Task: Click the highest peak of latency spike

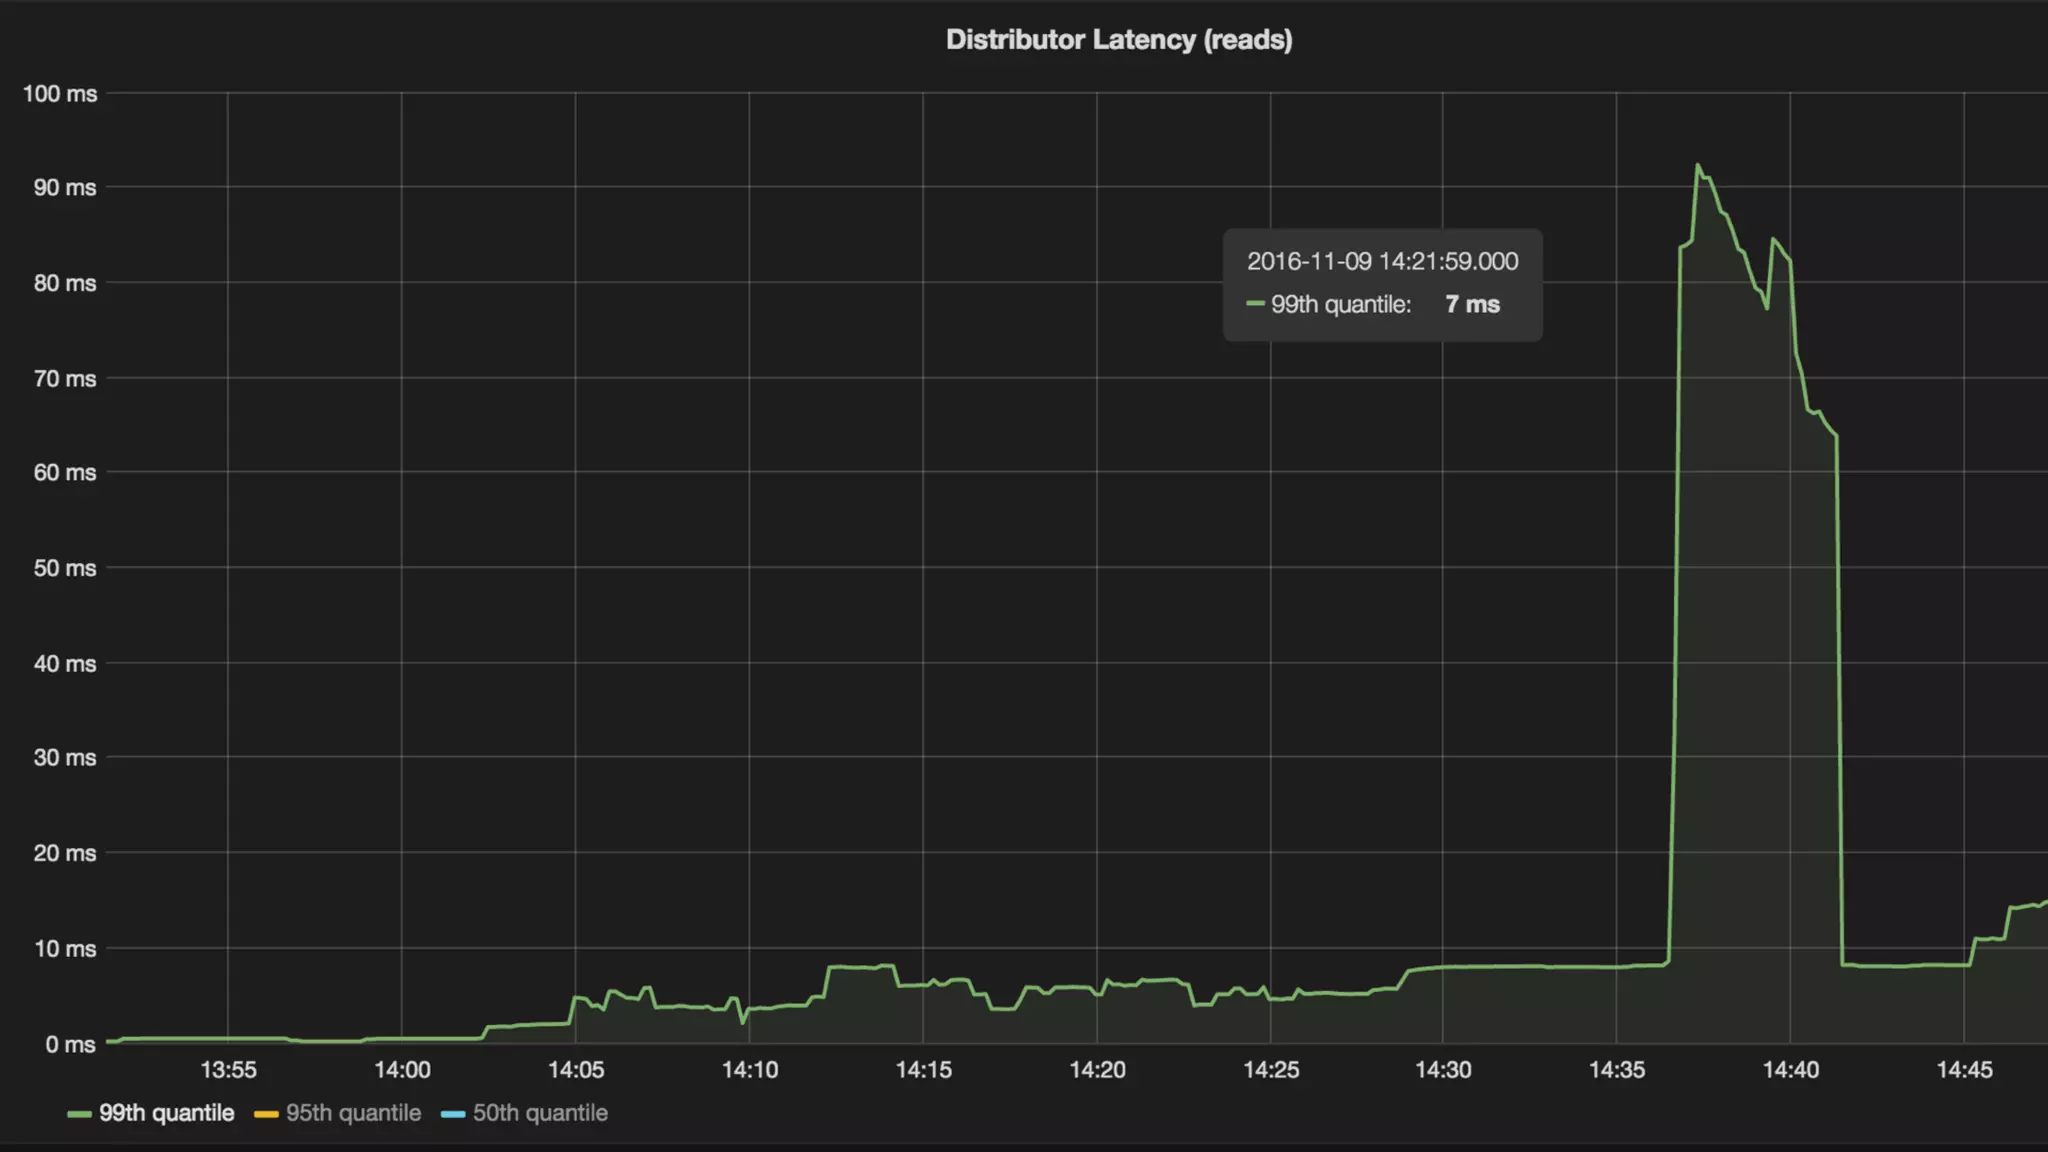Action: [1697, 165]
